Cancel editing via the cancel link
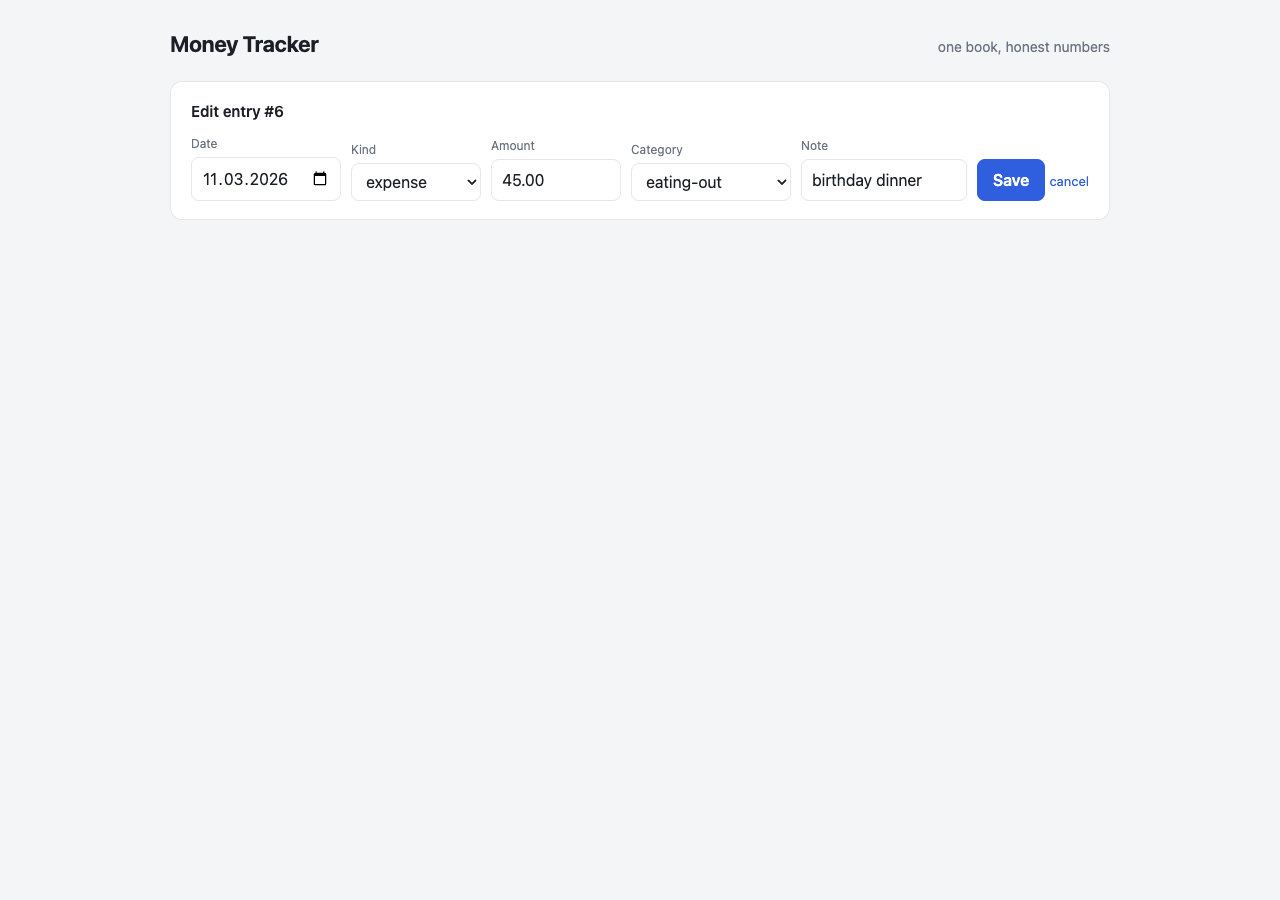The image size is (1280, 900). pos(1069,181)
